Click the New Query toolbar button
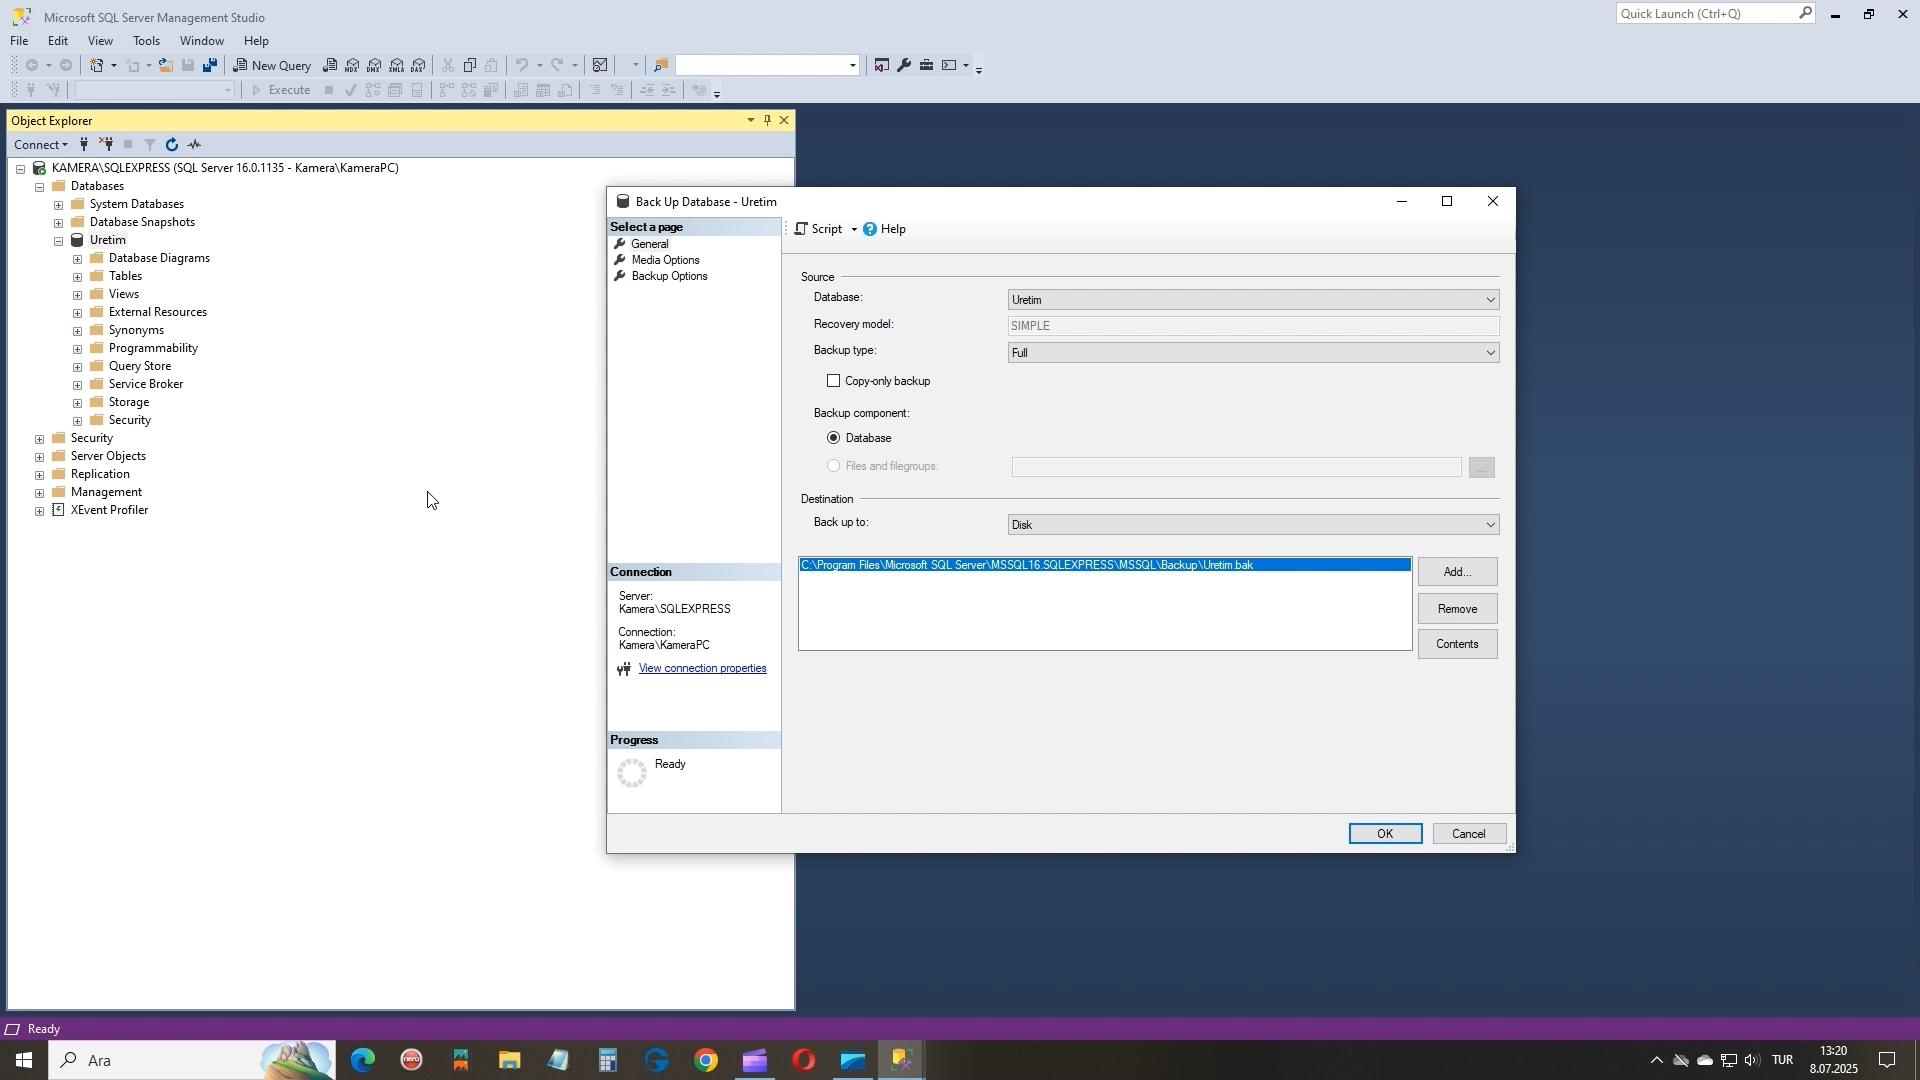The width and height of the screenshot is (1920, 1080). click(272, 65)
